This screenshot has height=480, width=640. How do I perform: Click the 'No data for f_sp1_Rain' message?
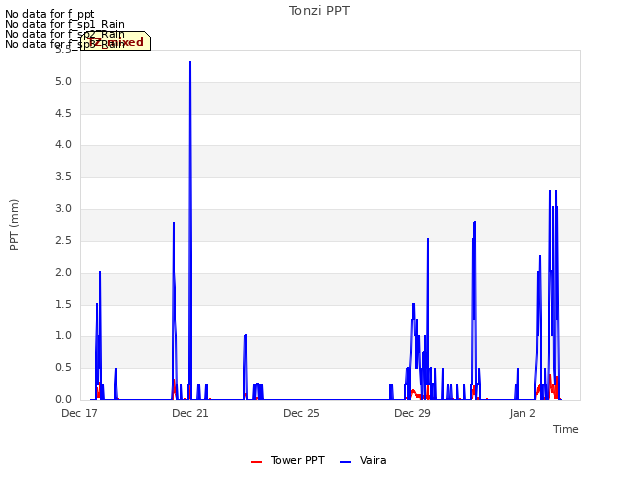(64, 24)
